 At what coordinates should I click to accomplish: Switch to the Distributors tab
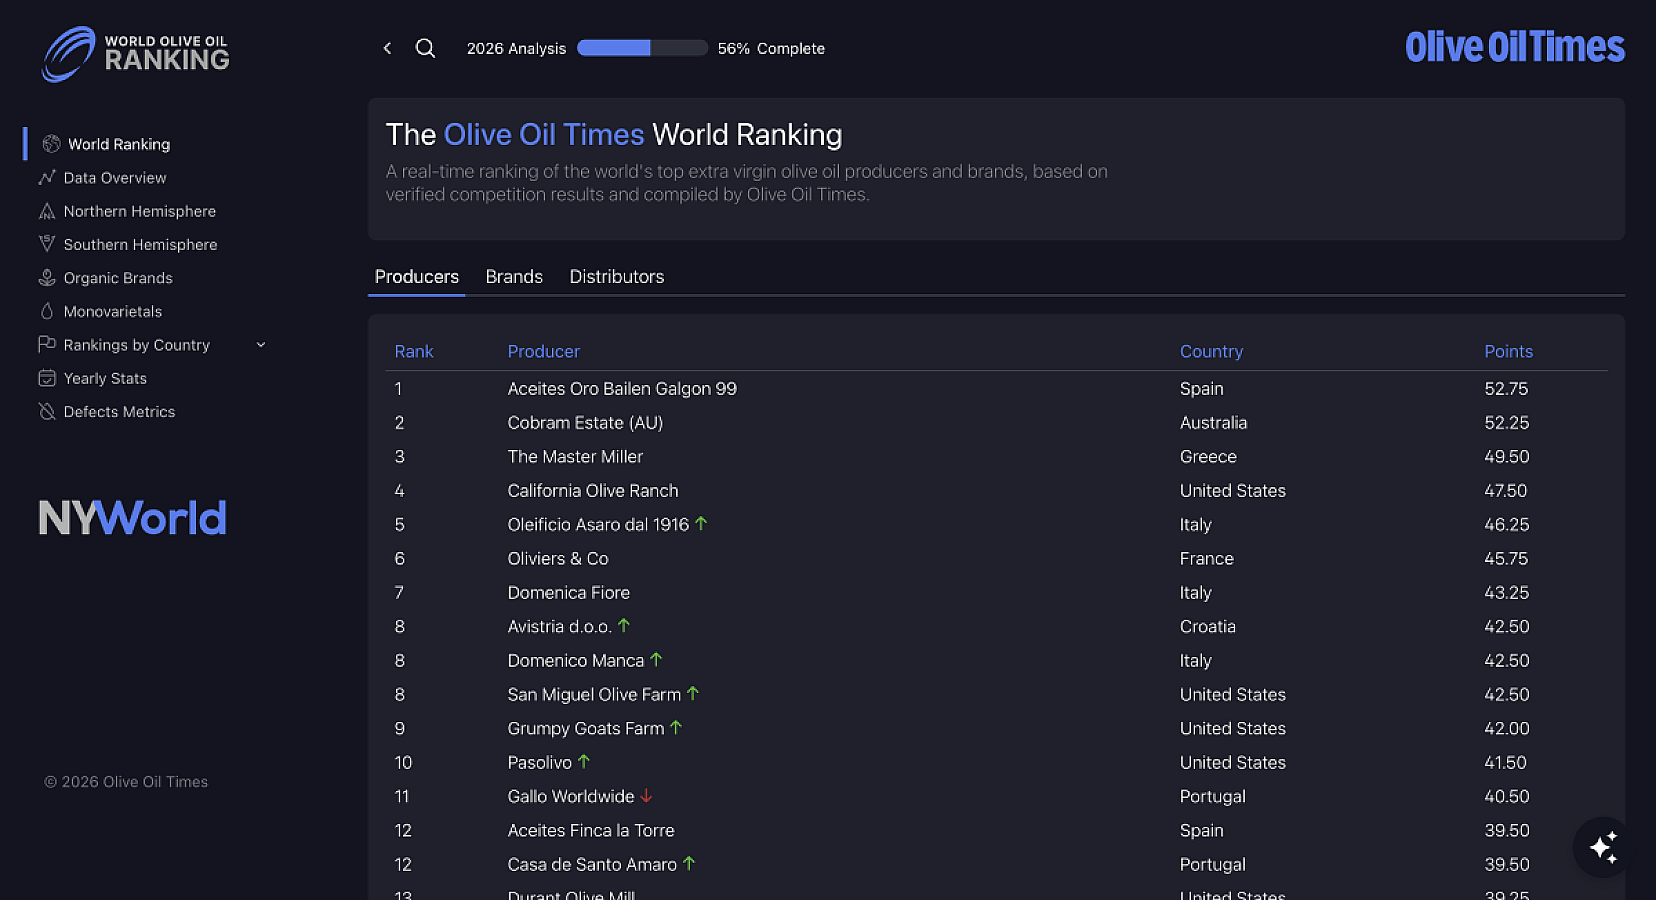coord(616,277)
